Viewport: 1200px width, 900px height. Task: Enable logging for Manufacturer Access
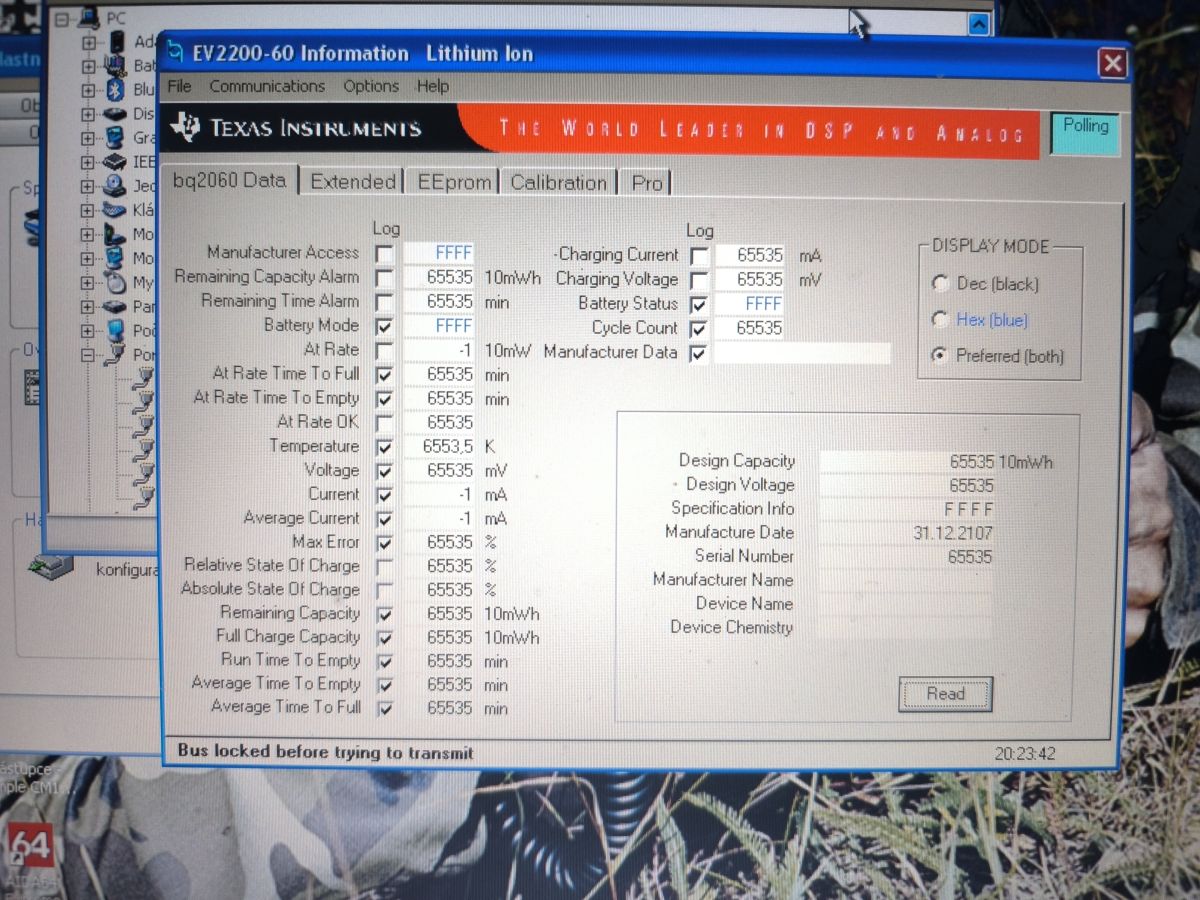(384, 254)
